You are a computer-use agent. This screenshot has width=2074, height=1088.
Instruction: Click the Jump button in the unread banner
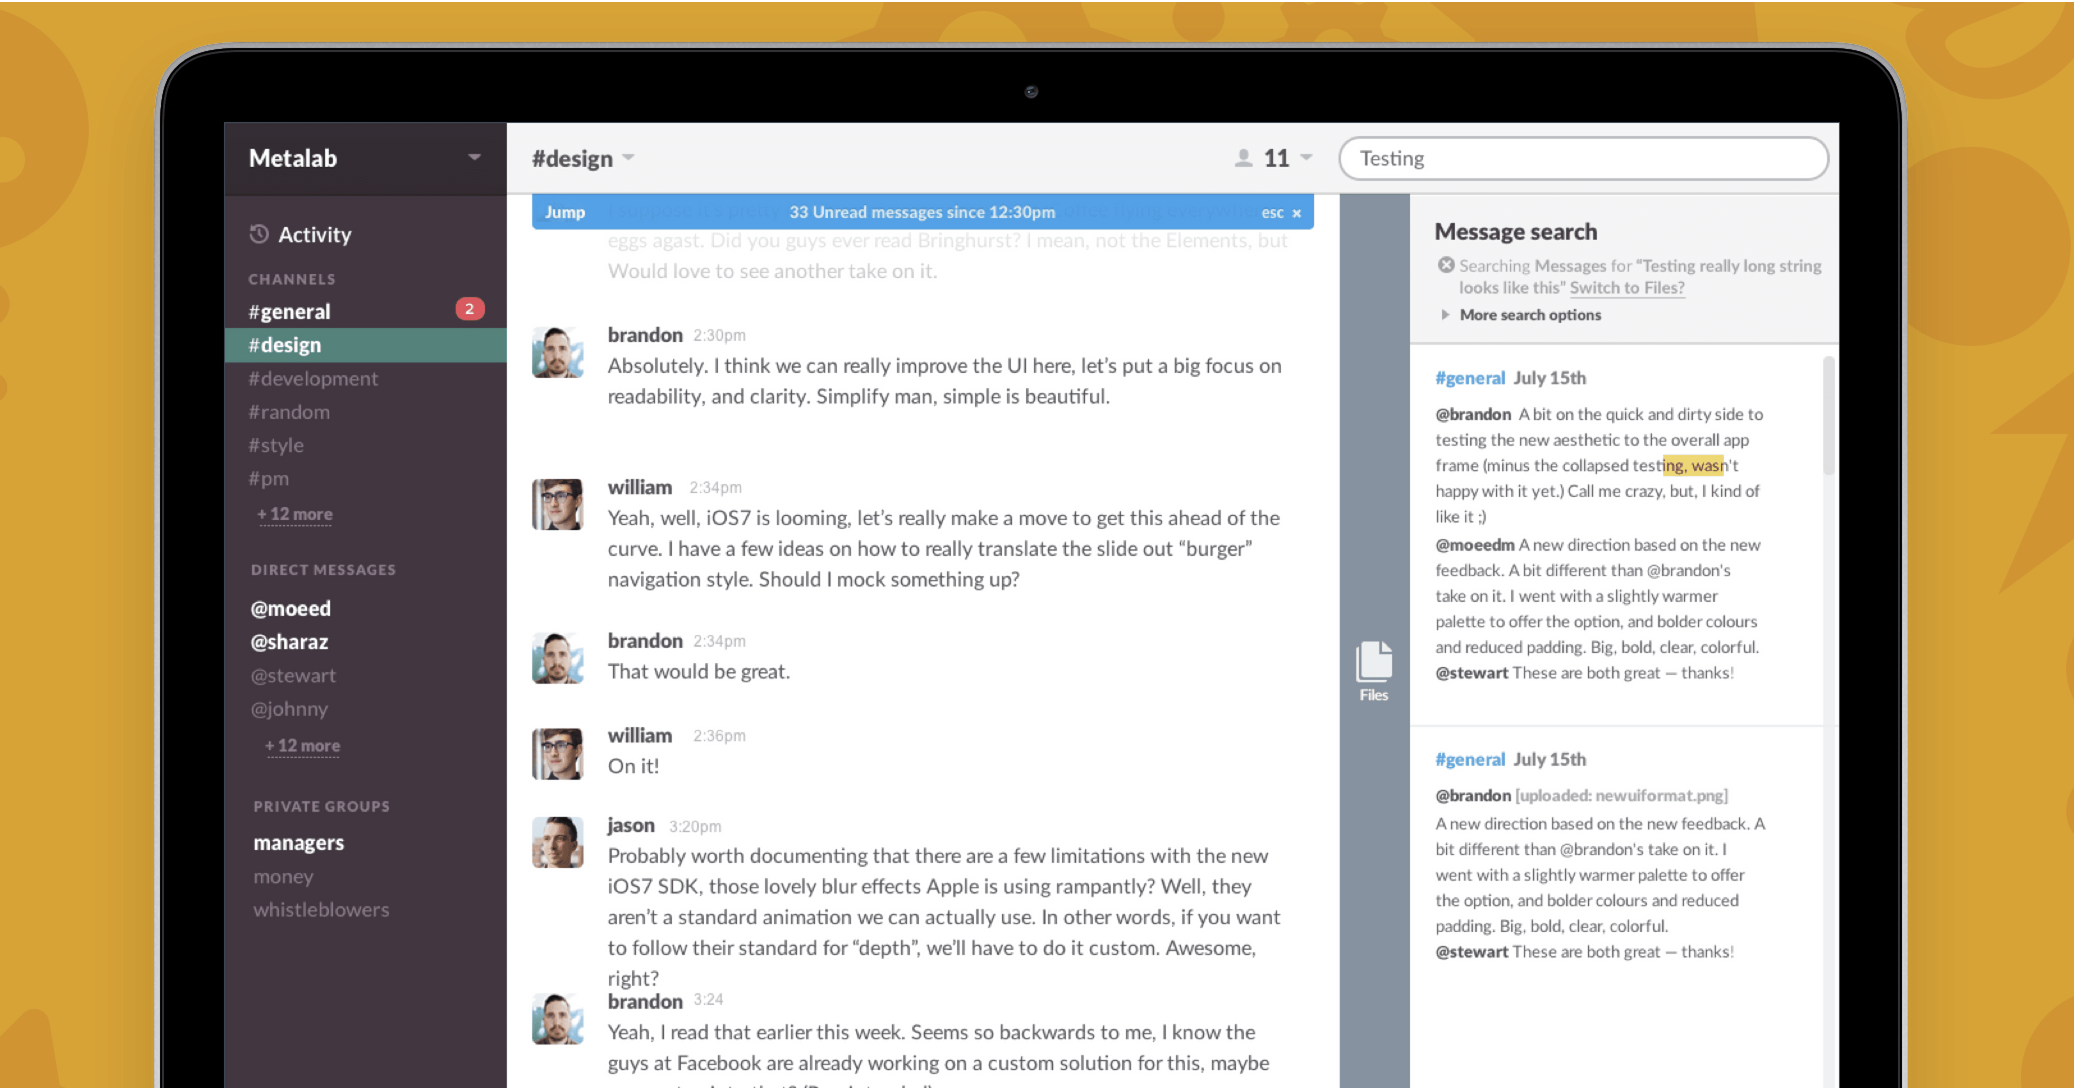click(565, 212)
